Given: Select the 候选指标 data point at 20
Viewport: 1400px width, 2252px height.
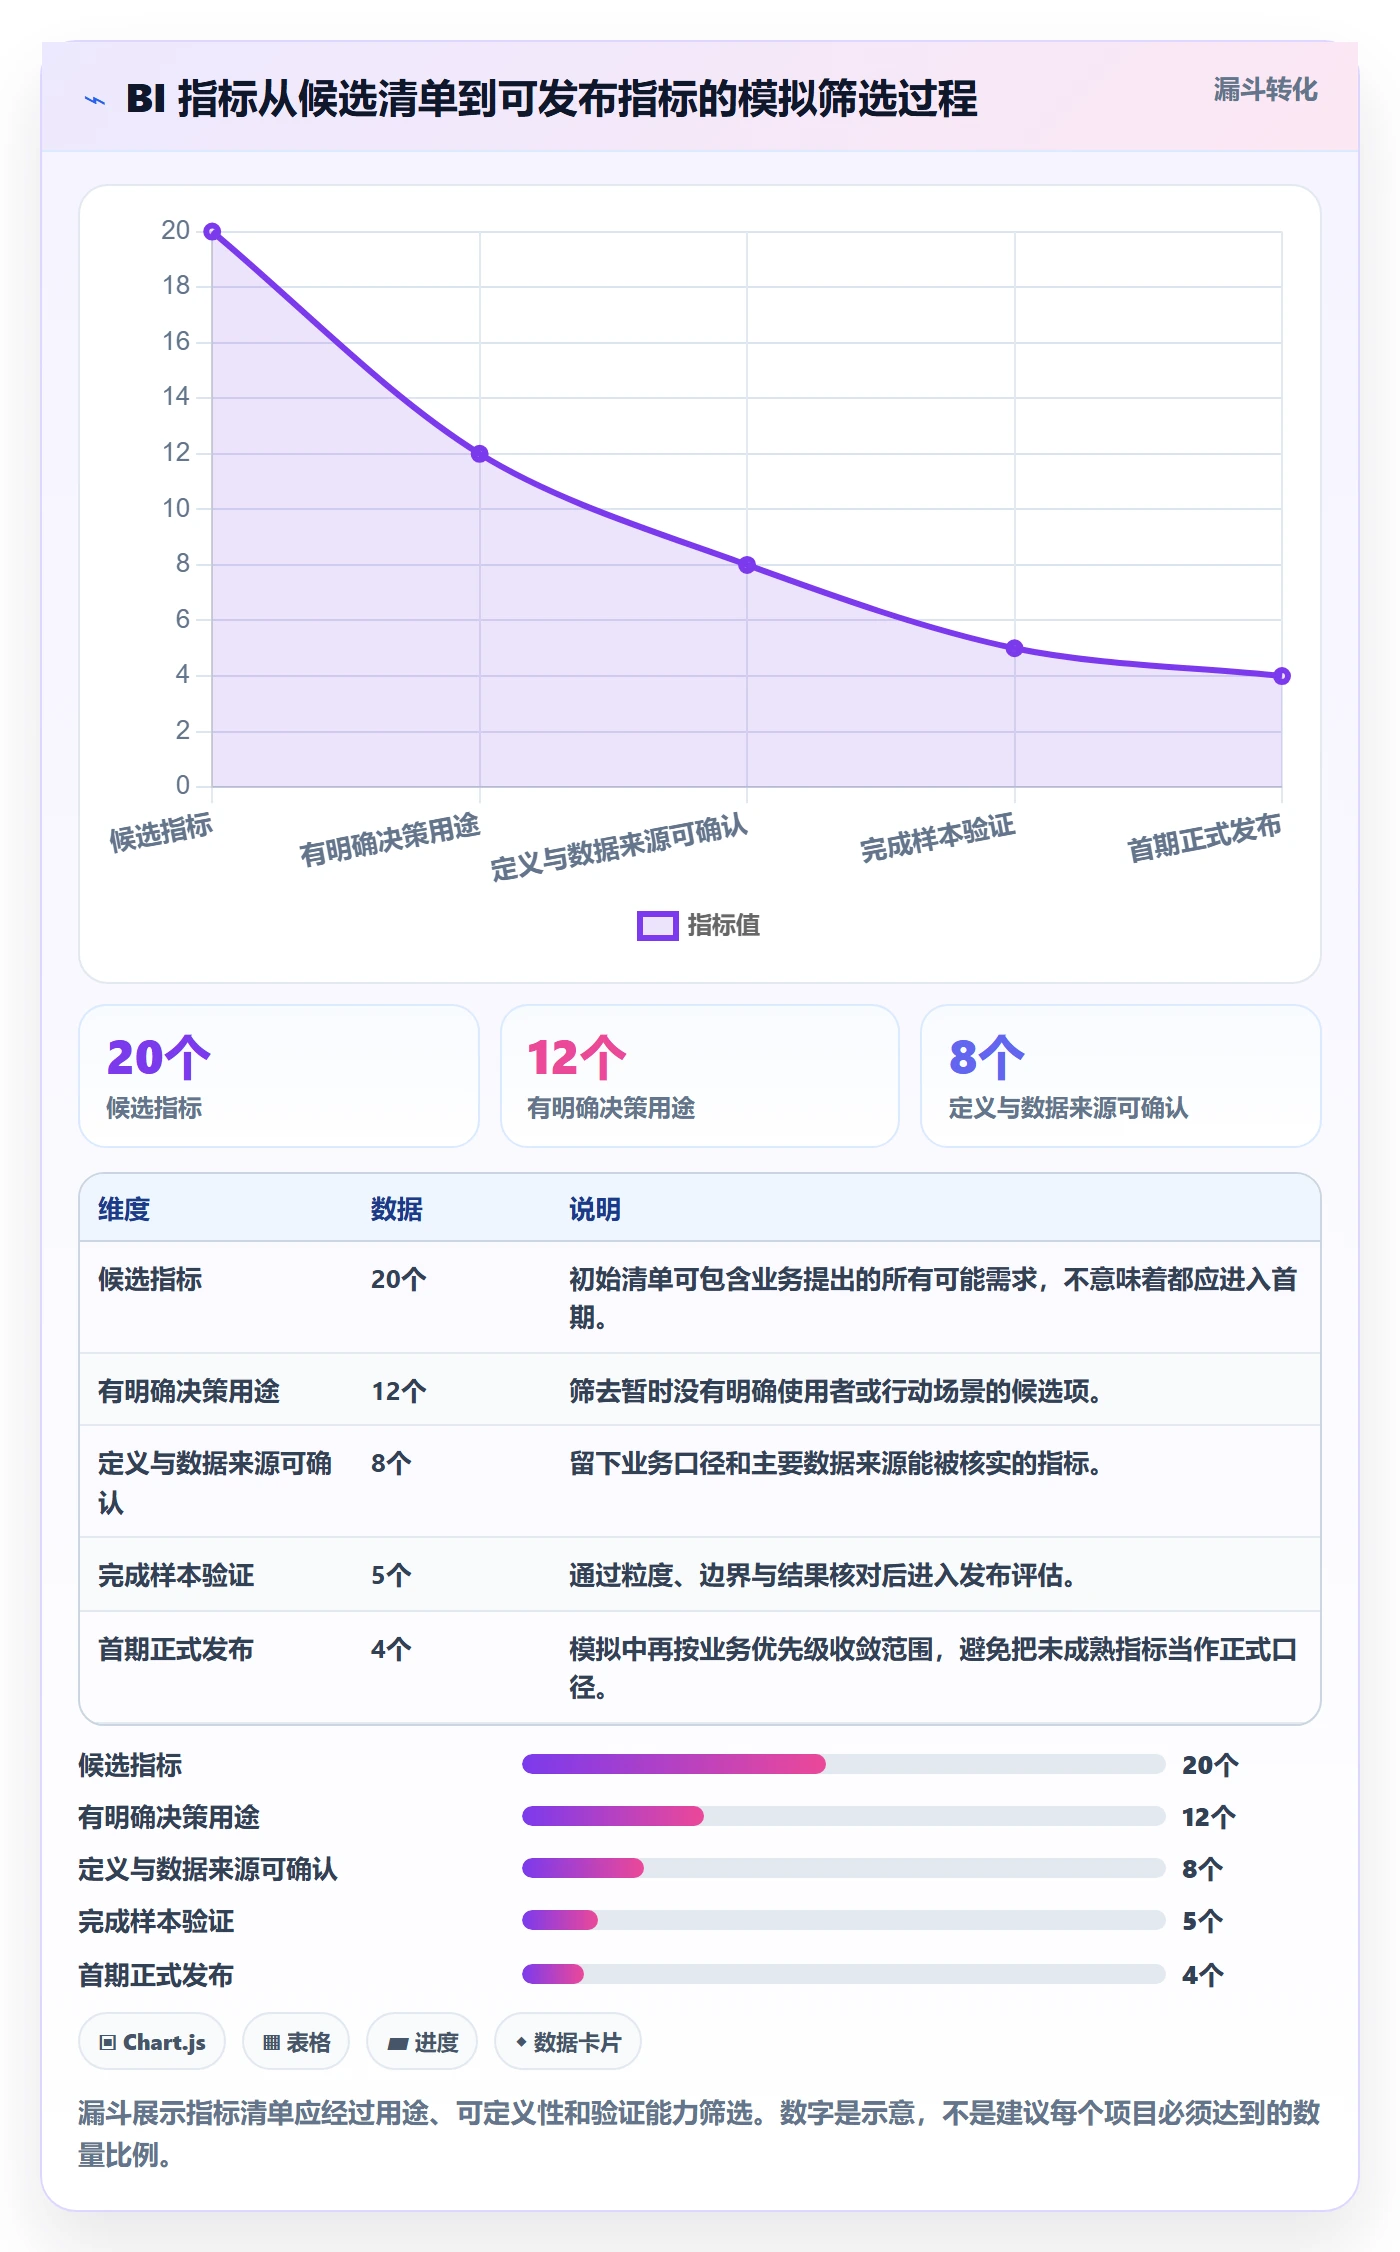Looking at the screenshot, I should pyautogui.click(x=212, y=232).
